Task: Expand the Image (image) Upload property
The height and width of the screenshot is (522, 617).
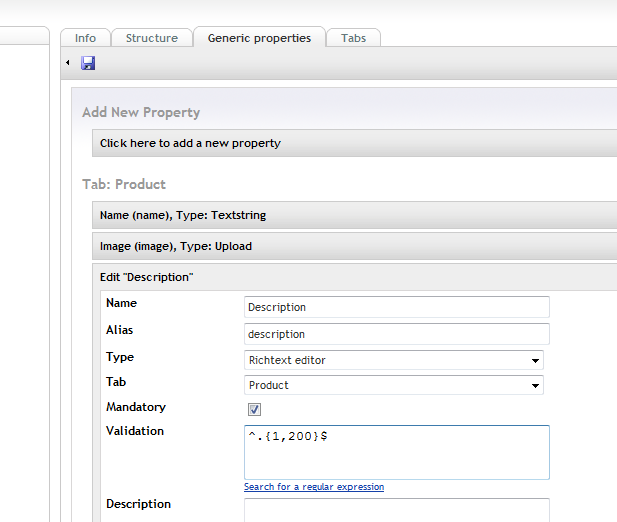Action: tap(355, 246)
